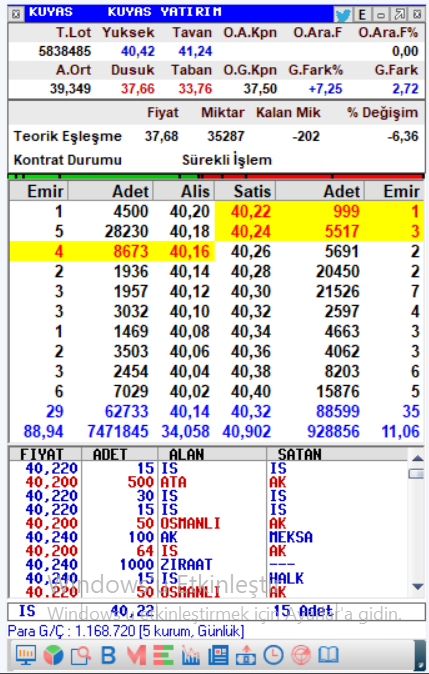Screen dimensions: 429x674
Task: Click the magnifier search document icon
Action: (x=81, y=655)
